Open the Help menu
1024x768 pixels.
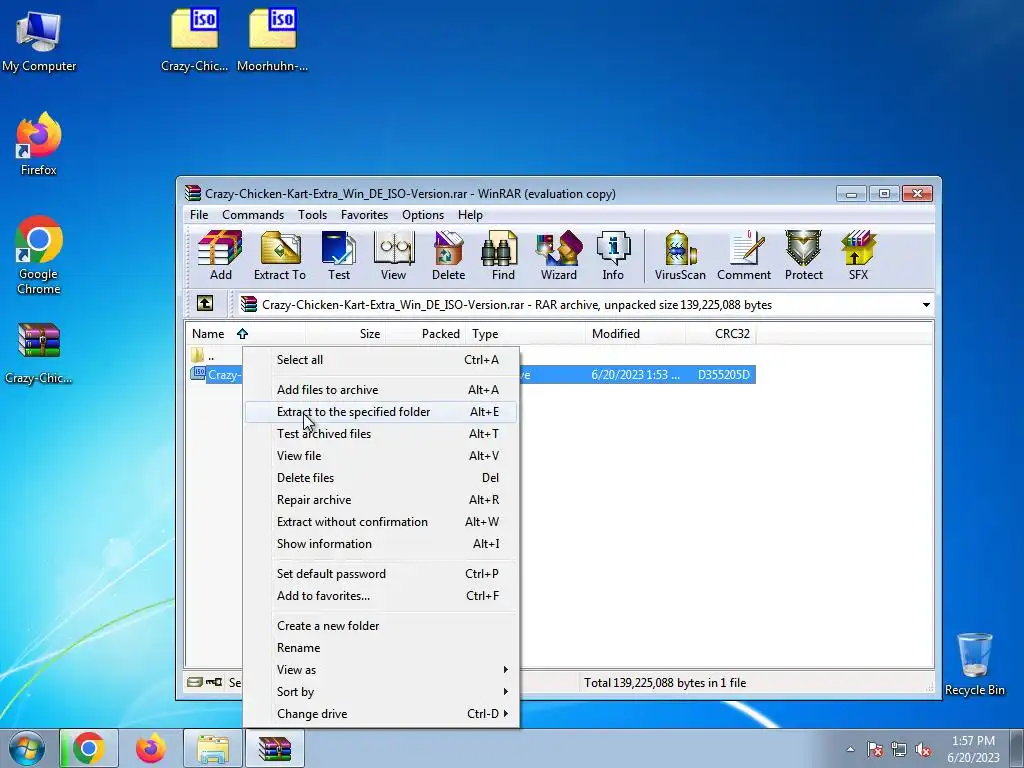[x=470, y=215]
